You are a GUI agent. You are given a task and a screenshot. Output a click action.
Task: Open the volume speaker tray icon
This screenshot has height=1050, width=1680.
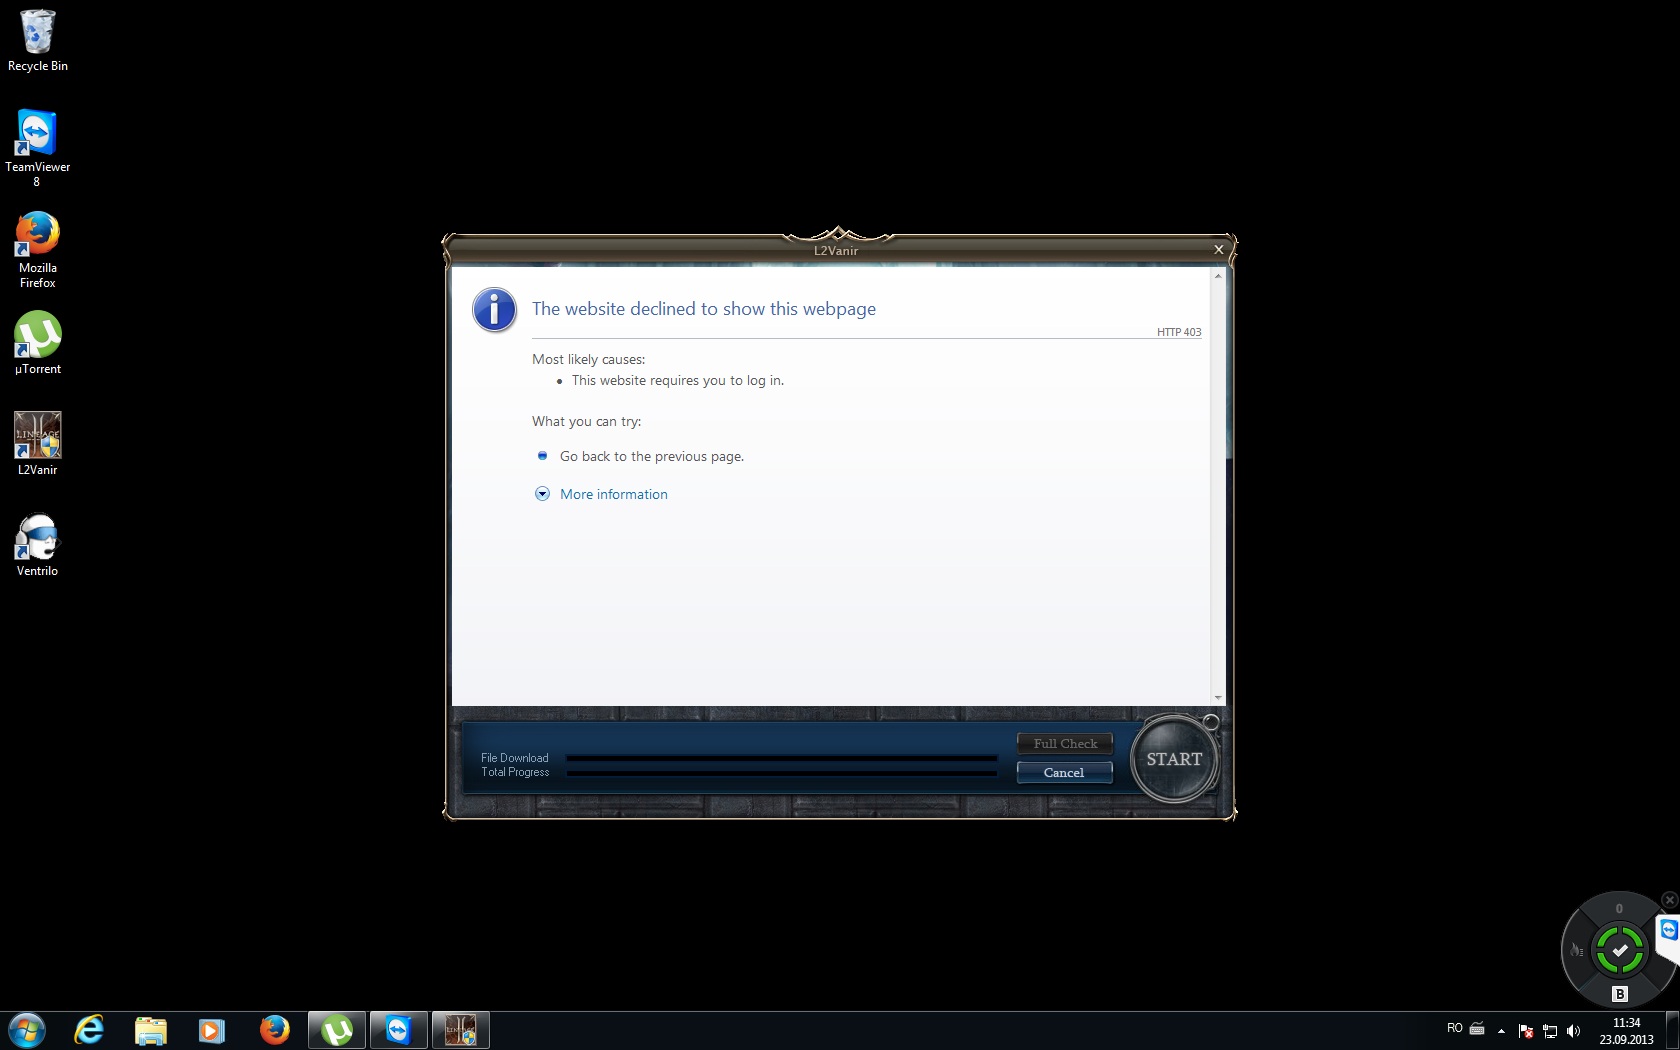[1573, 1031]
